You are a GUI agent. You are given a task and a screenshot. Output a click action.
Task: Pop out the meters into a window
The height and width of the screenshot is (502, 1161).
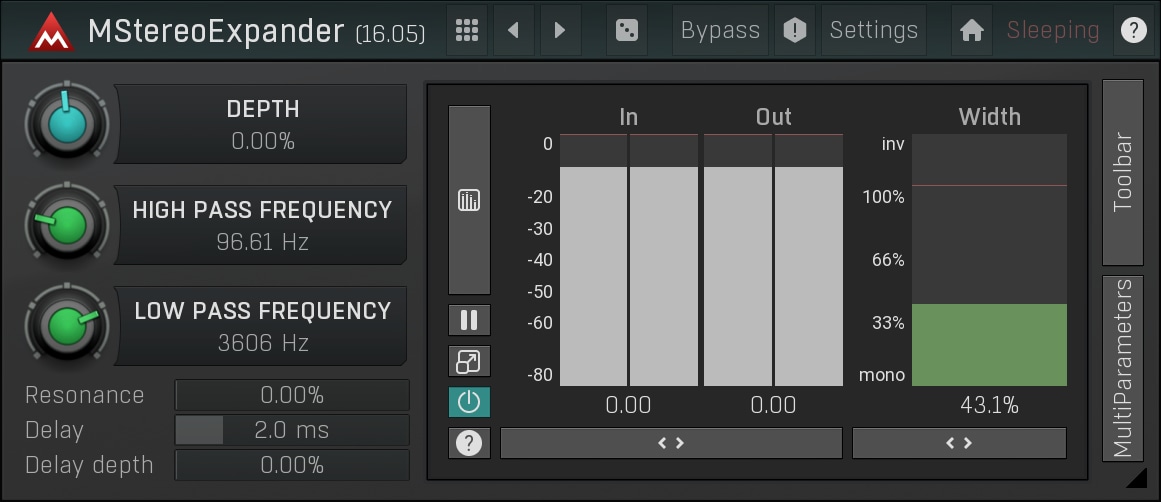[x=469, y=361]
